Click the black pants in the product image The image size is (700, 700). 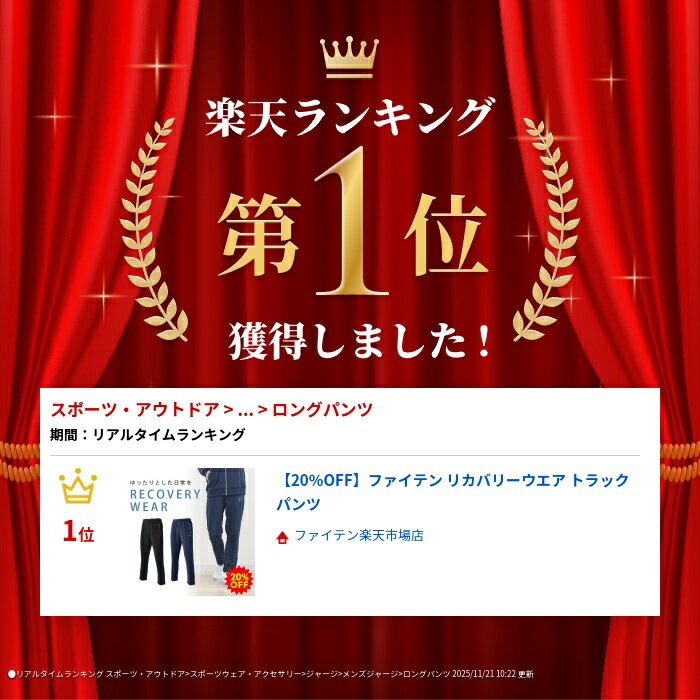click(x=152, y=551)
